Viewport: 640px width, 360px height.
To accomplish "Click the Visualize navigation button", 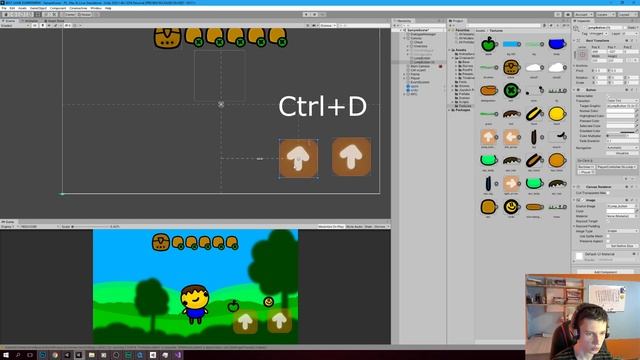I will pos(622,153).
